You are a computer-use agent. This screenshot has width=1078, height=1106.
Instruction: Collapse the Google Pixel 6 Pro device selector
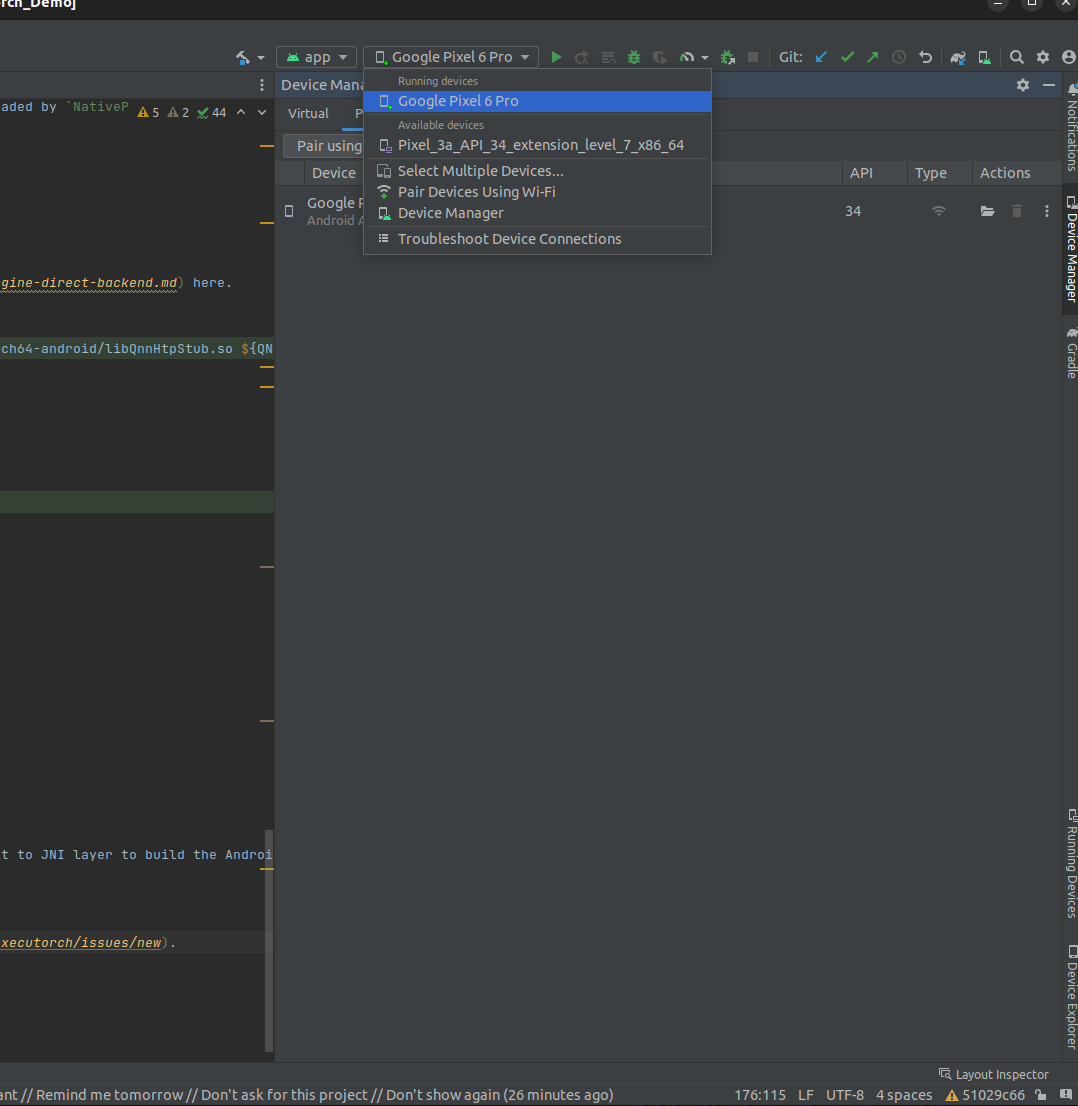(x=451, y=58)
